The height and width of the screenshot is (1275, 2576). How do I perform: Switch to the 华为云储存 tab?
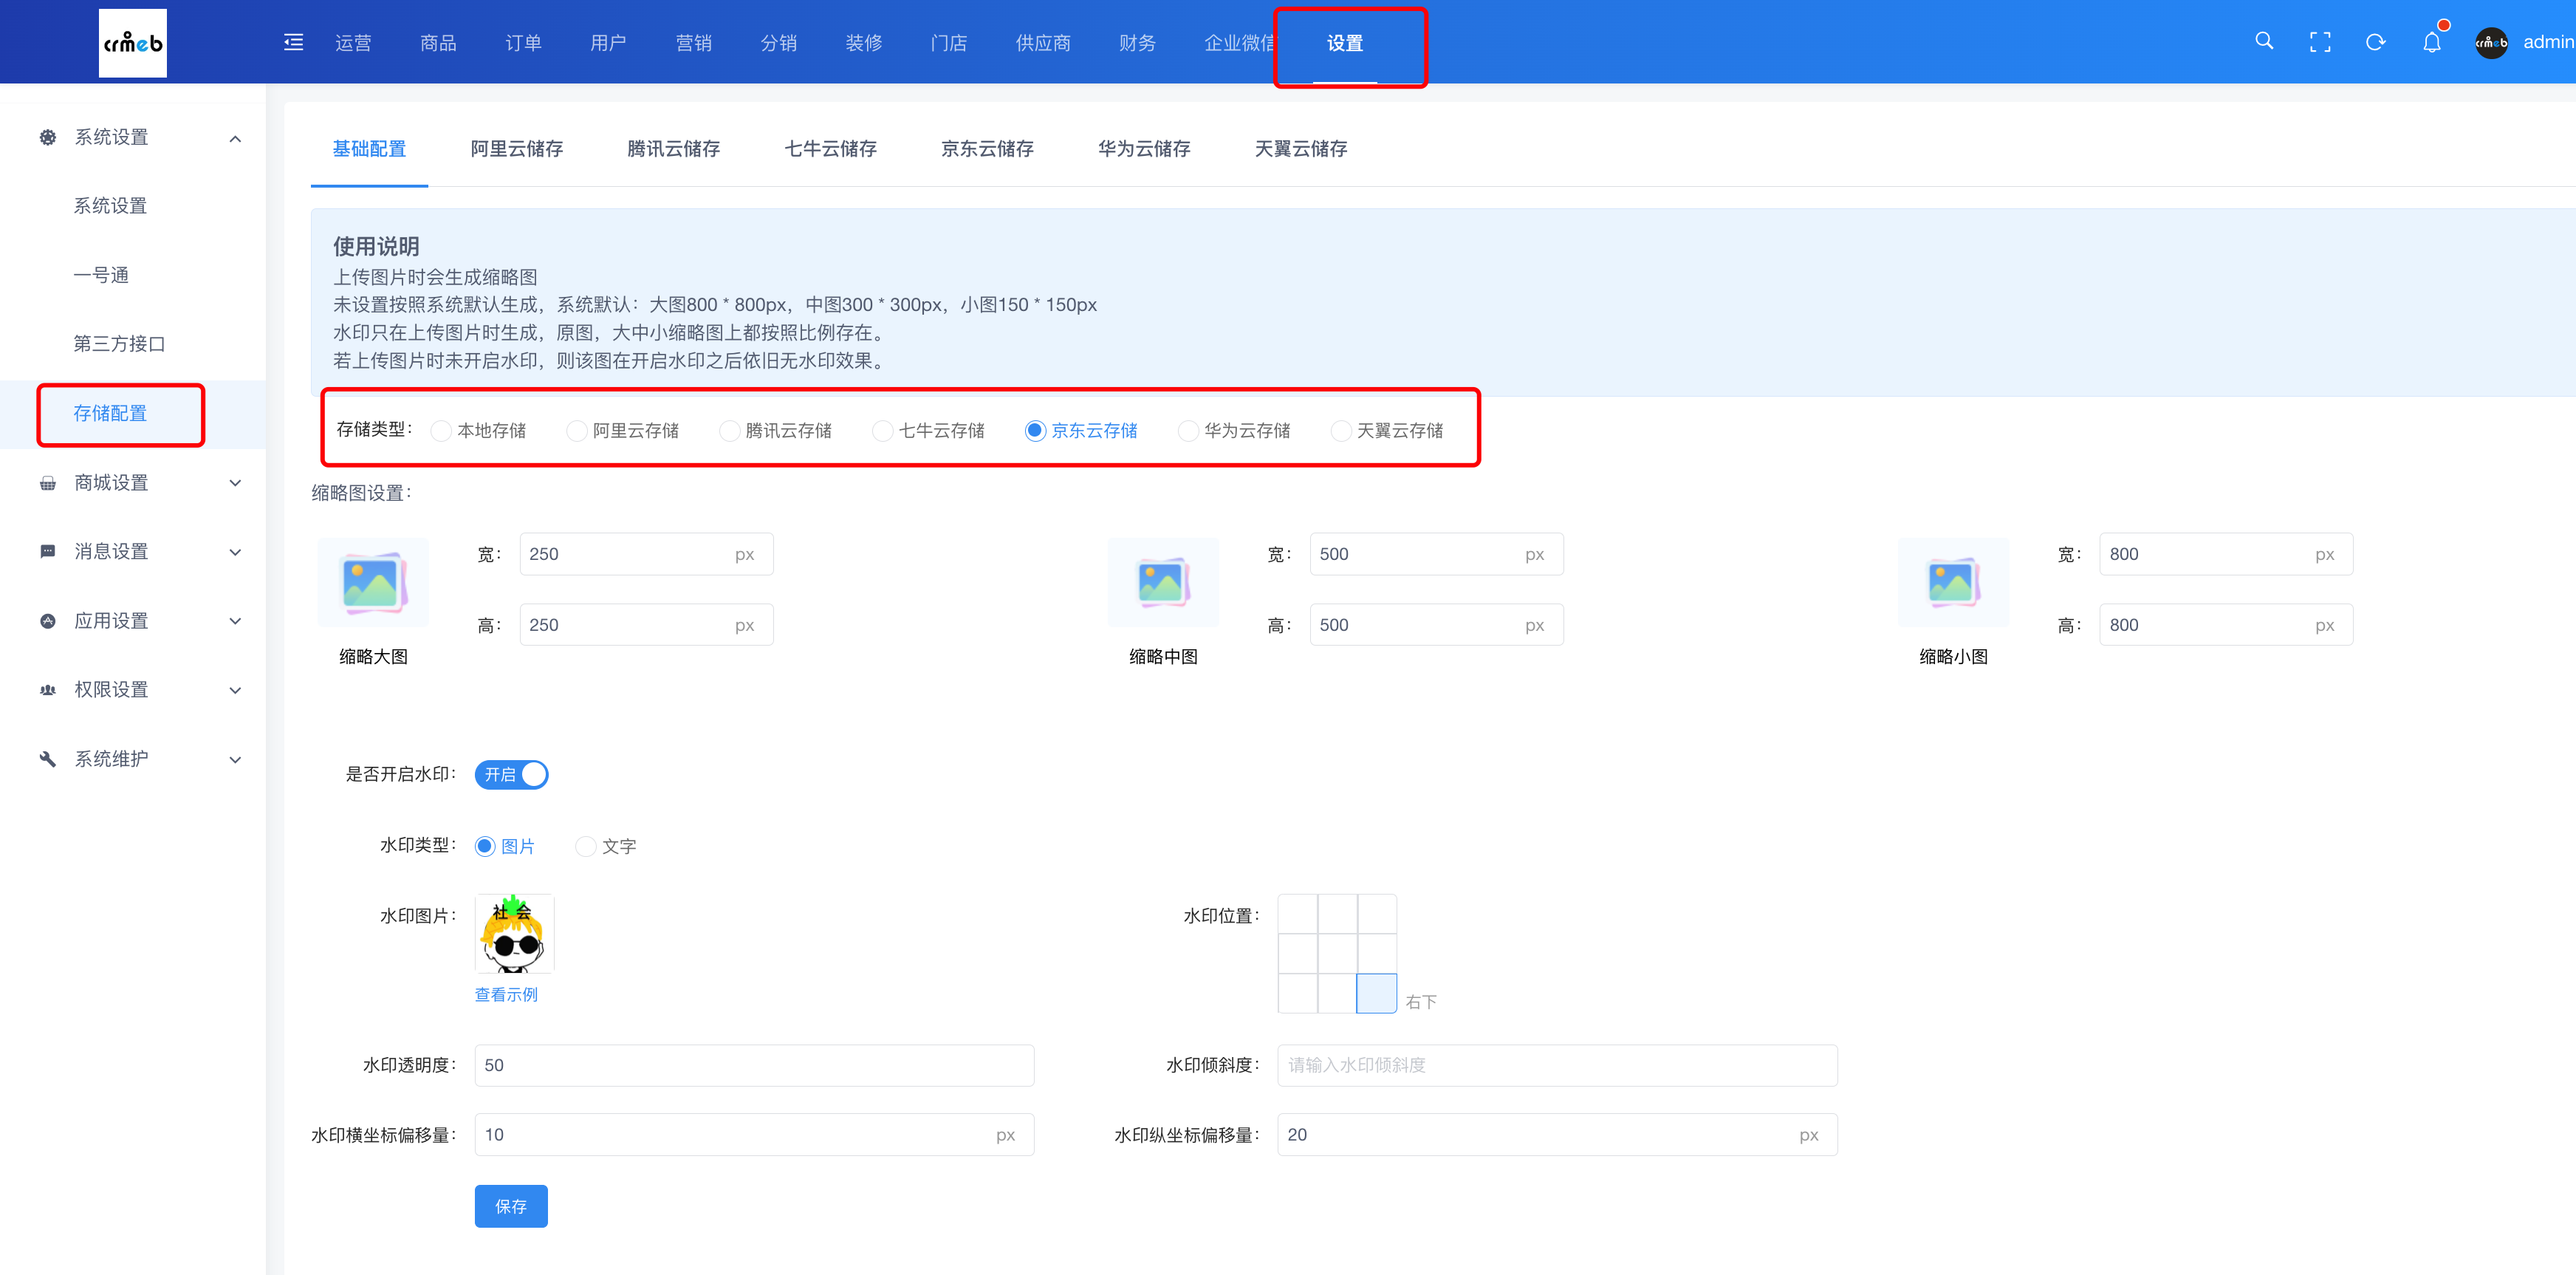1144,148
